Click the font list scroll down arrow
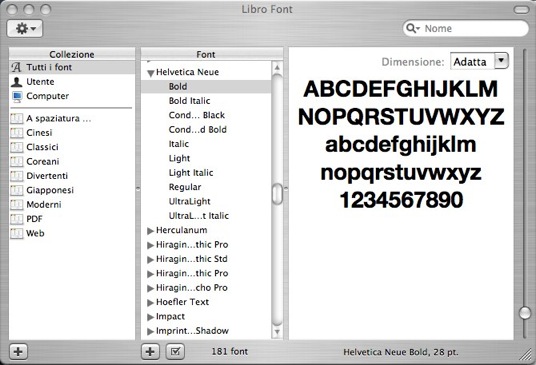Screen dimensions: 536x365 (x=277, y=332)
